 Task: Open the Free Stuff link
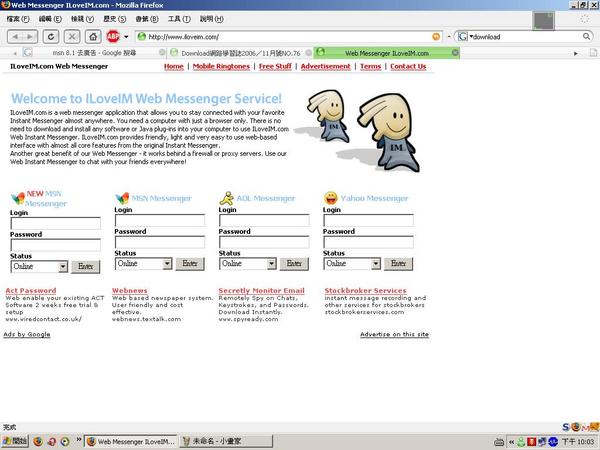[x=275, y=67]
